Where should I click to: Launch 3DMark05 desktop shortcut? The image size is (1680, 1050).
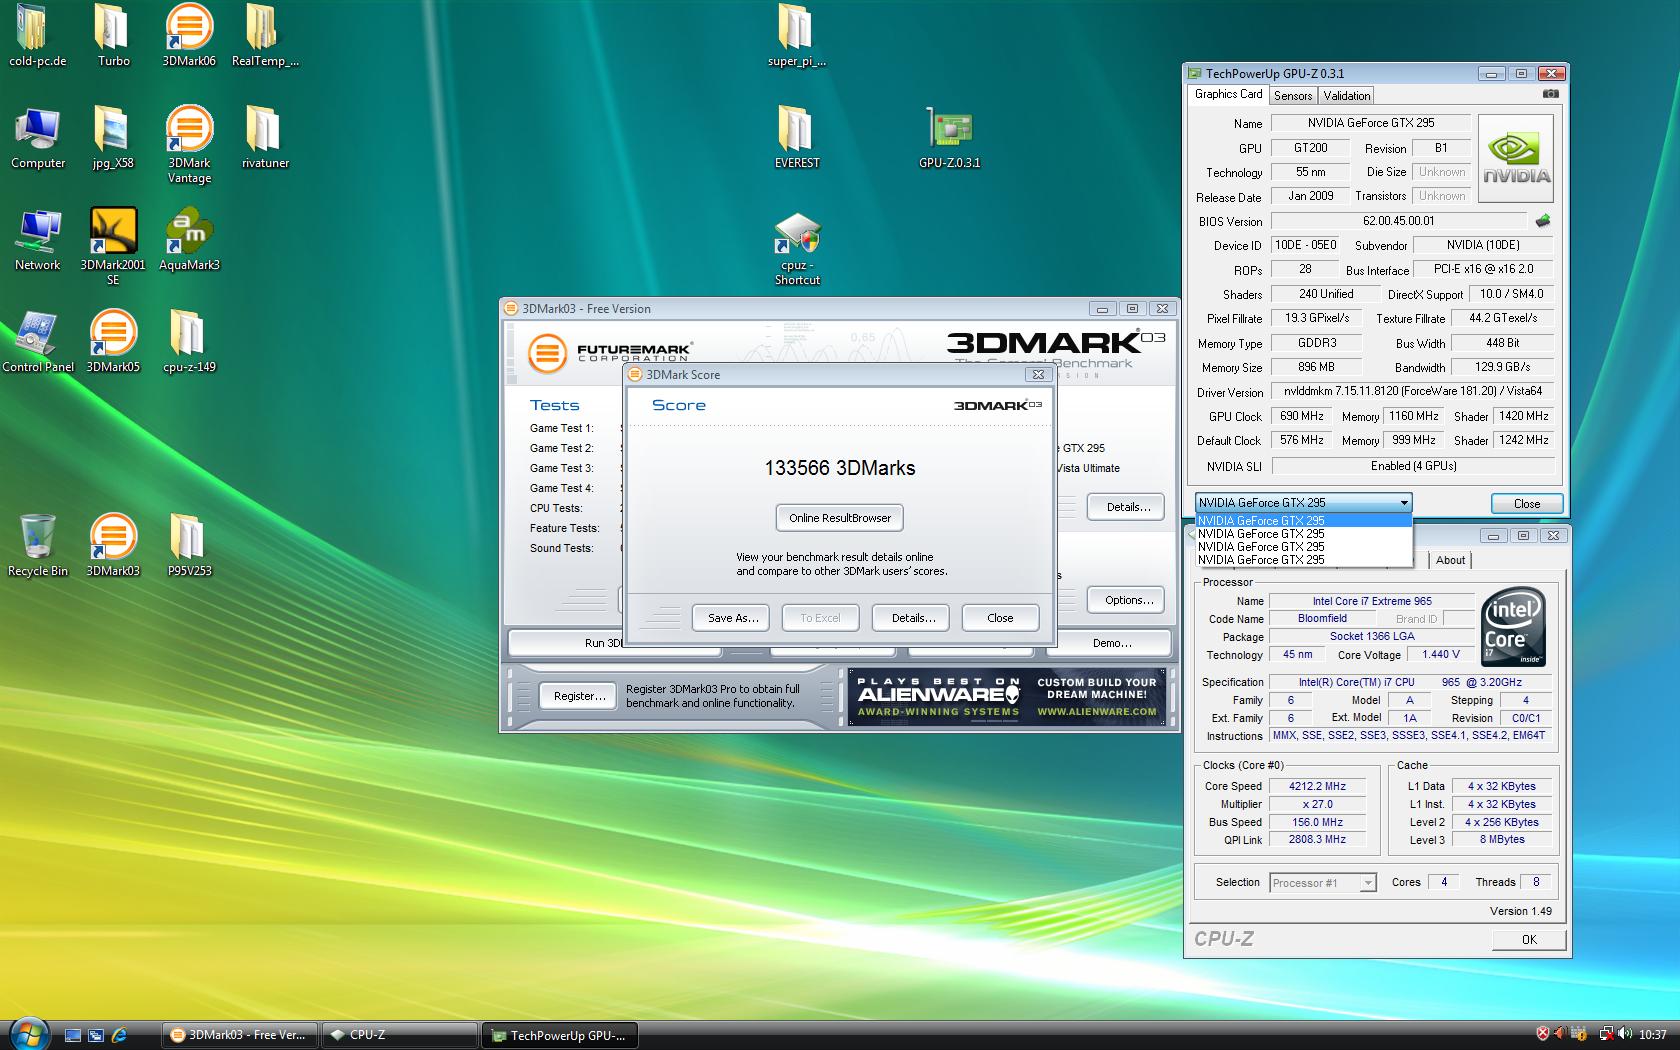pyautogui.click(x=113, y=342)
